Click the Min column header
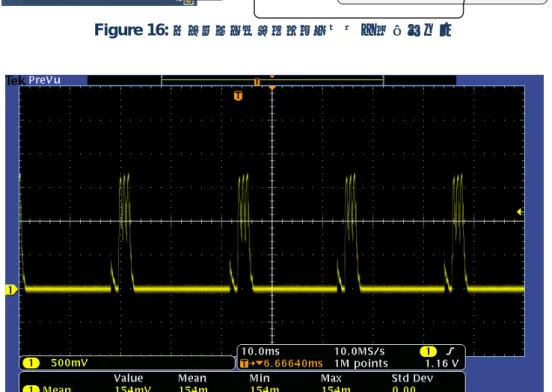 [x=259, y=378]
